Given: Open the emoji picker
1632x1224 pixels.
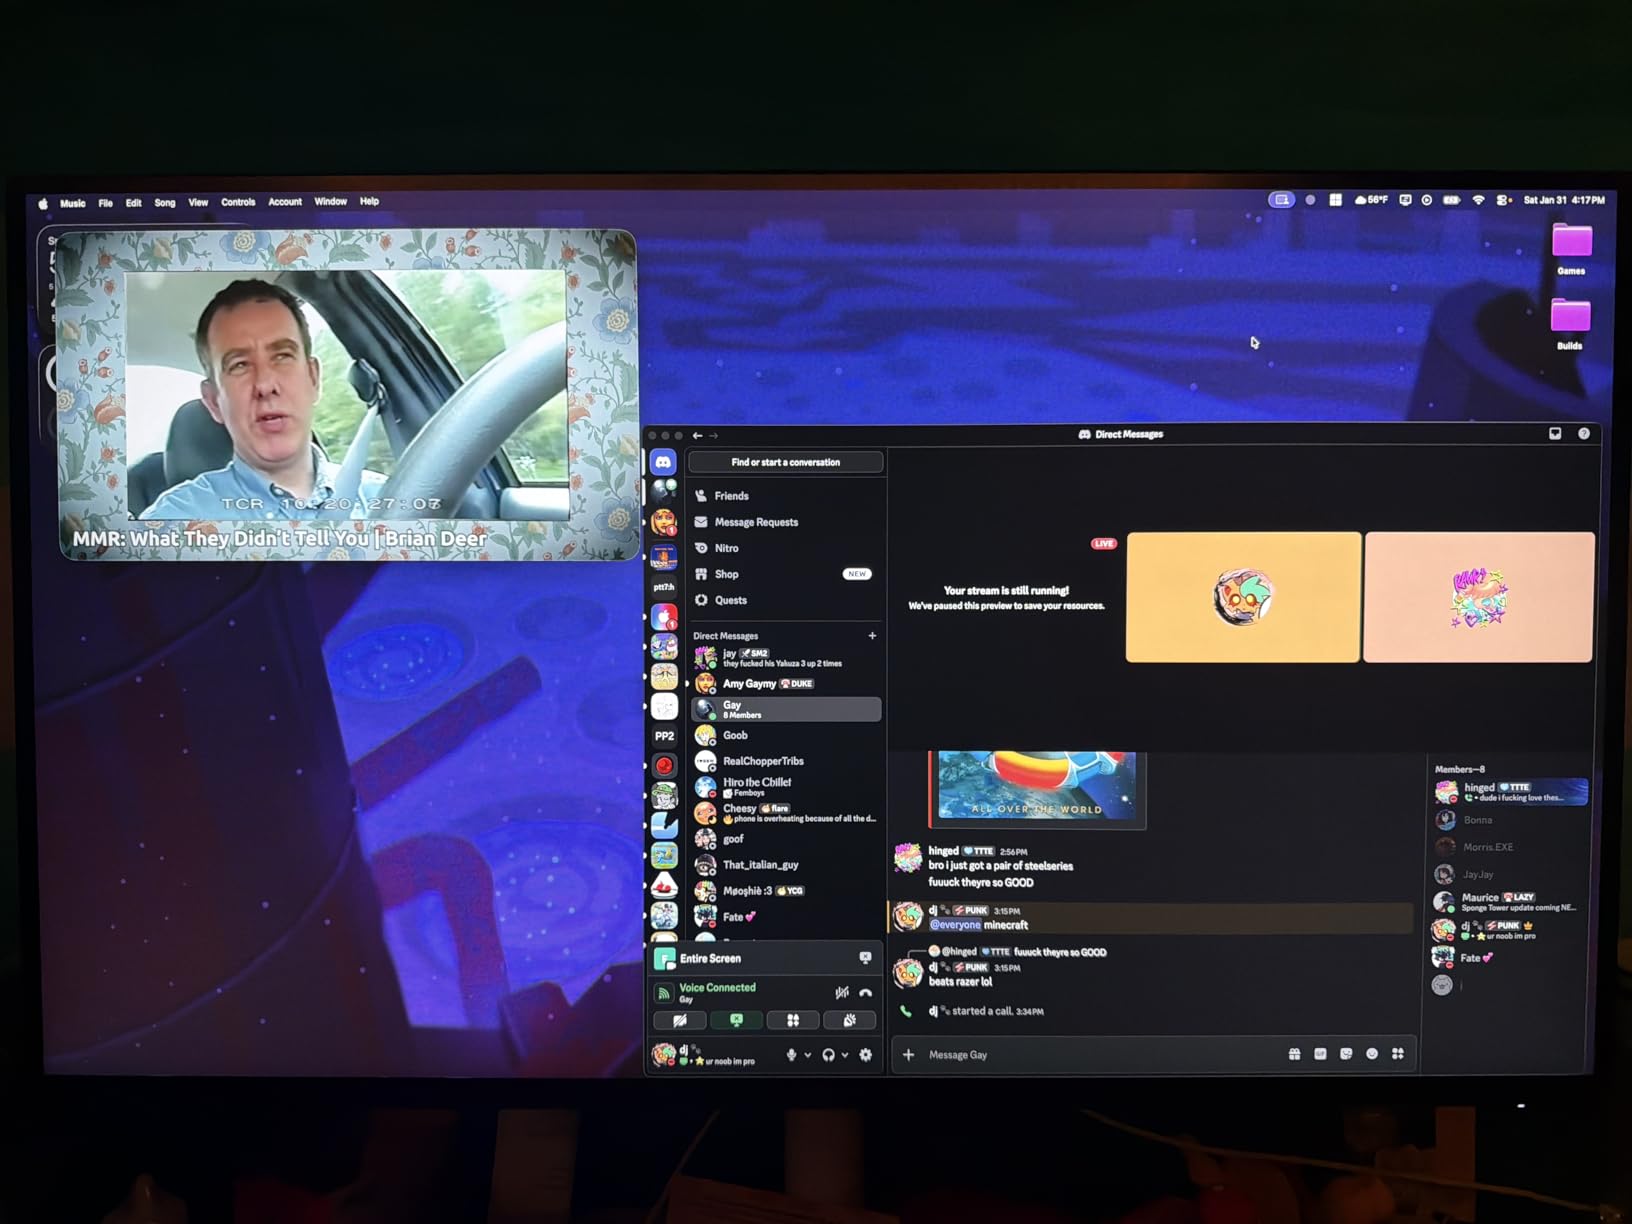Looking at the screenshot, I should pos(1372,1053).
